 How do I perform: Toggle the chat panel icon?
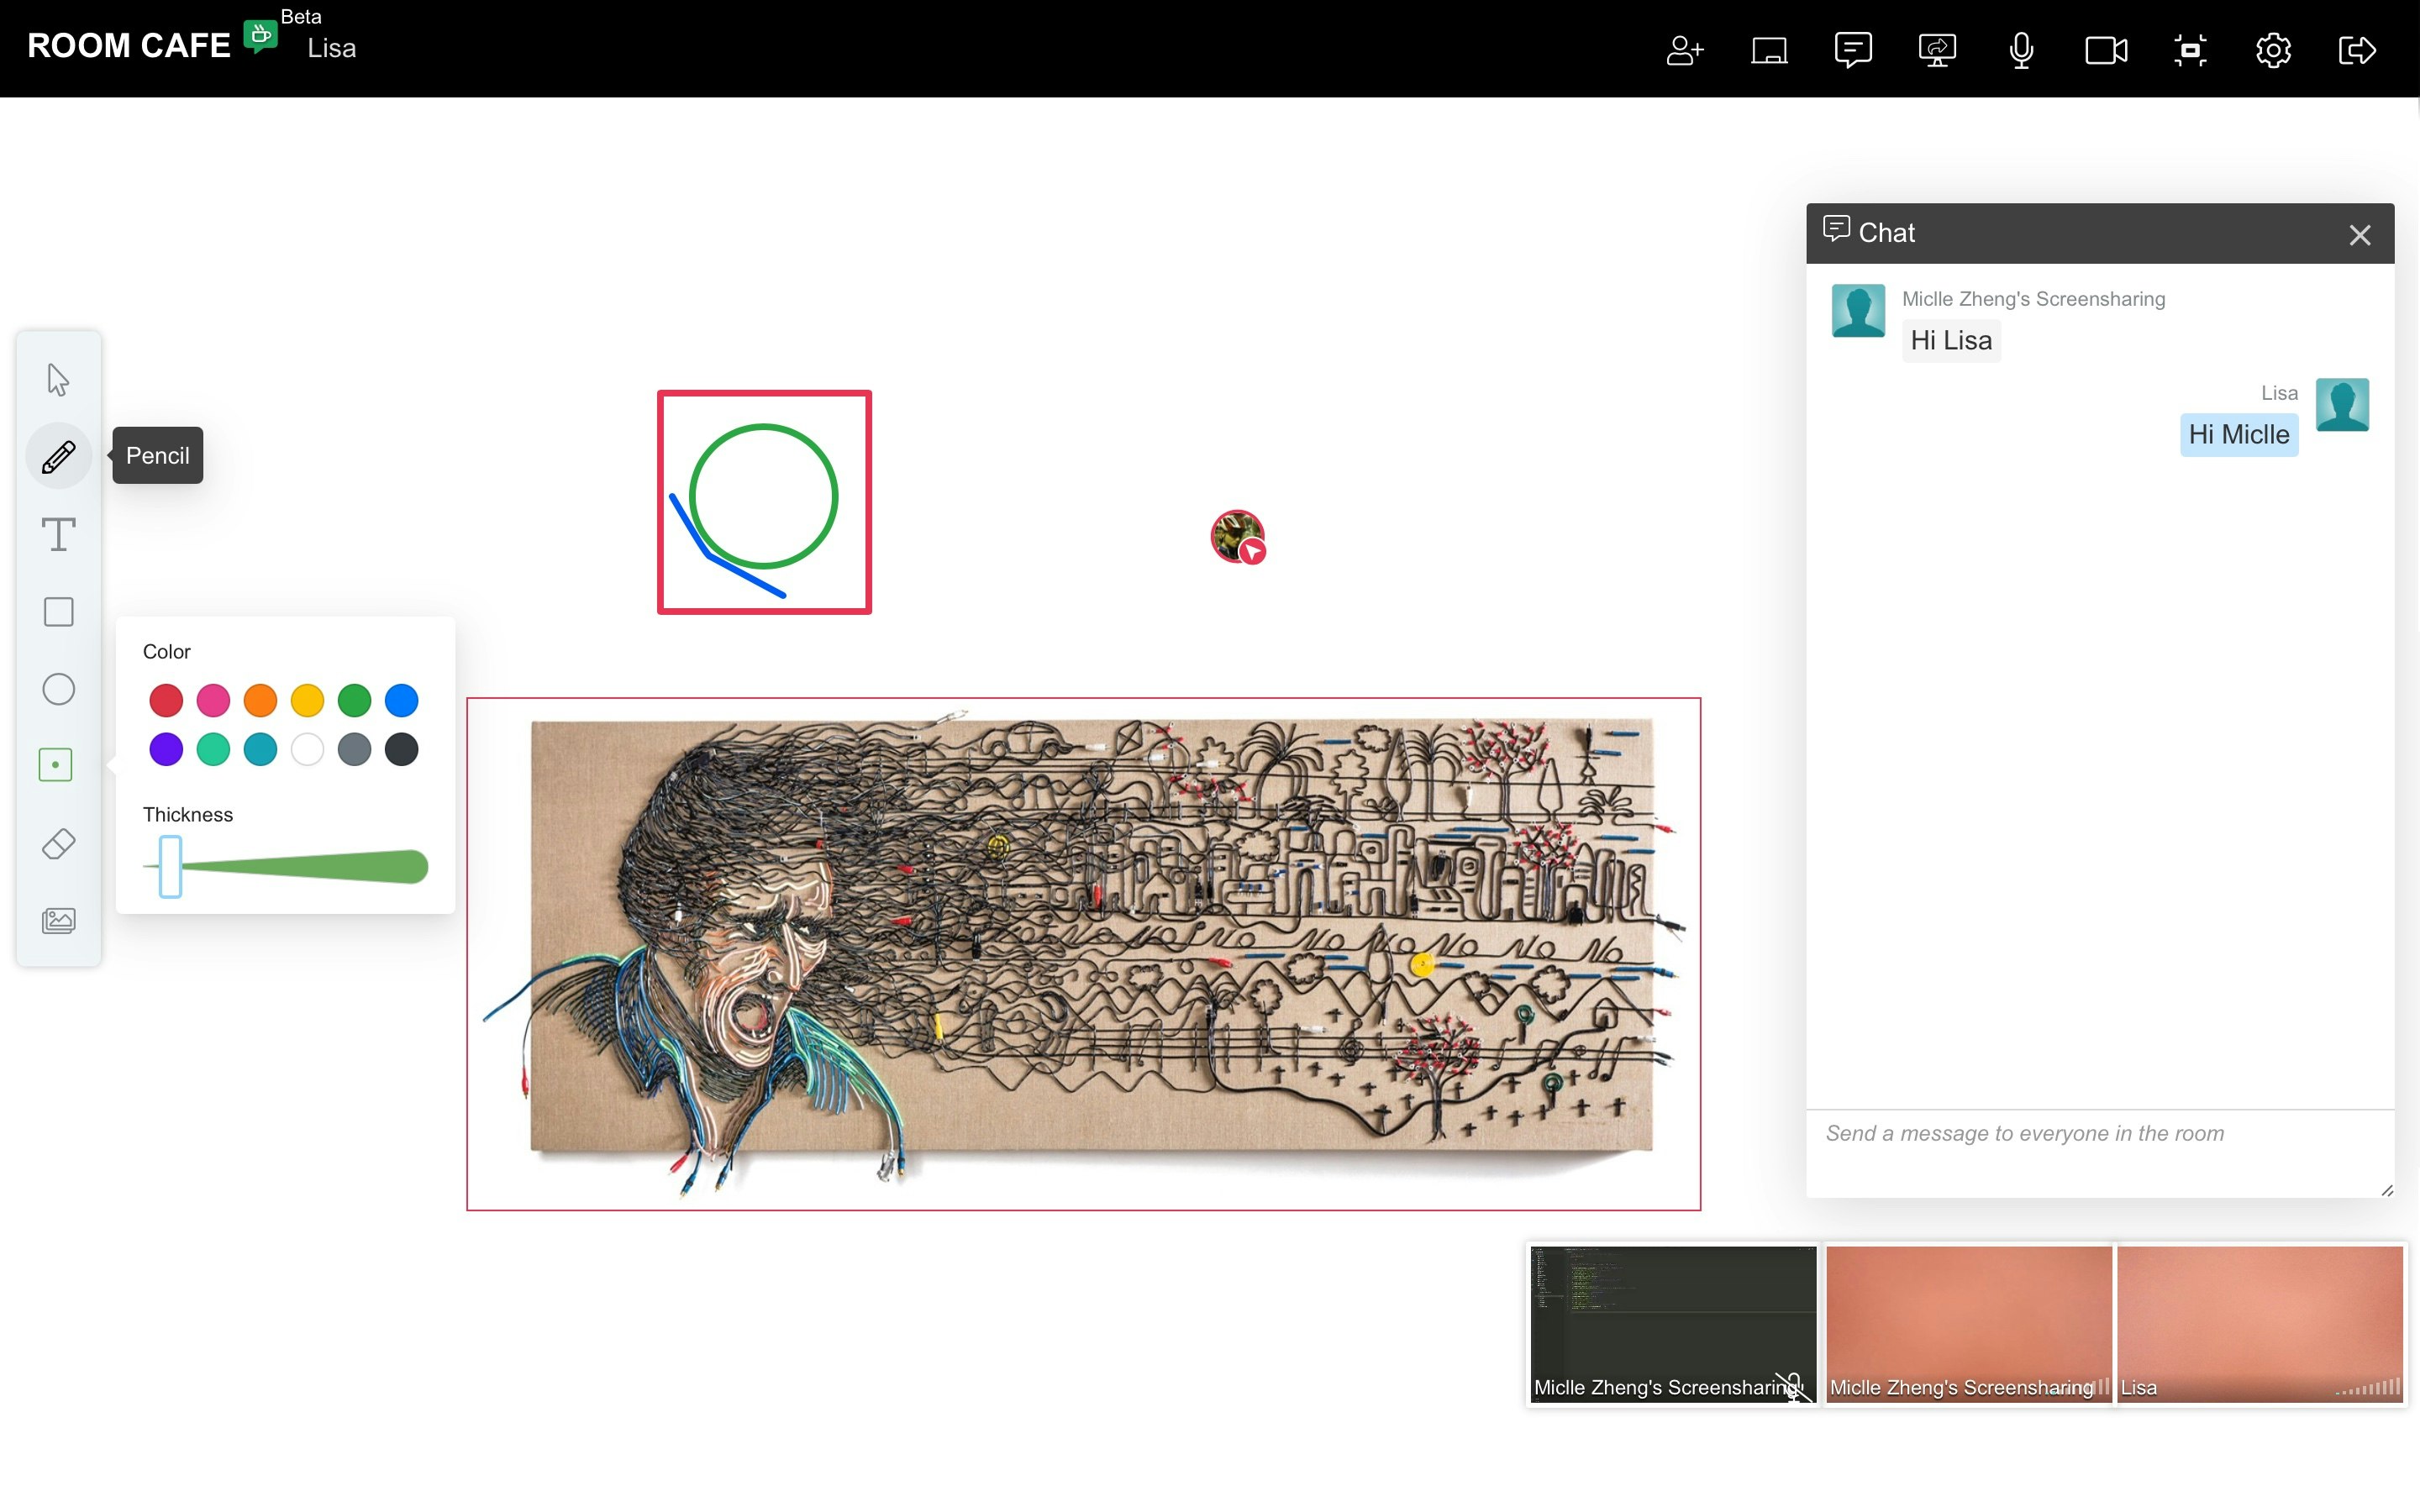point(1852,50)
